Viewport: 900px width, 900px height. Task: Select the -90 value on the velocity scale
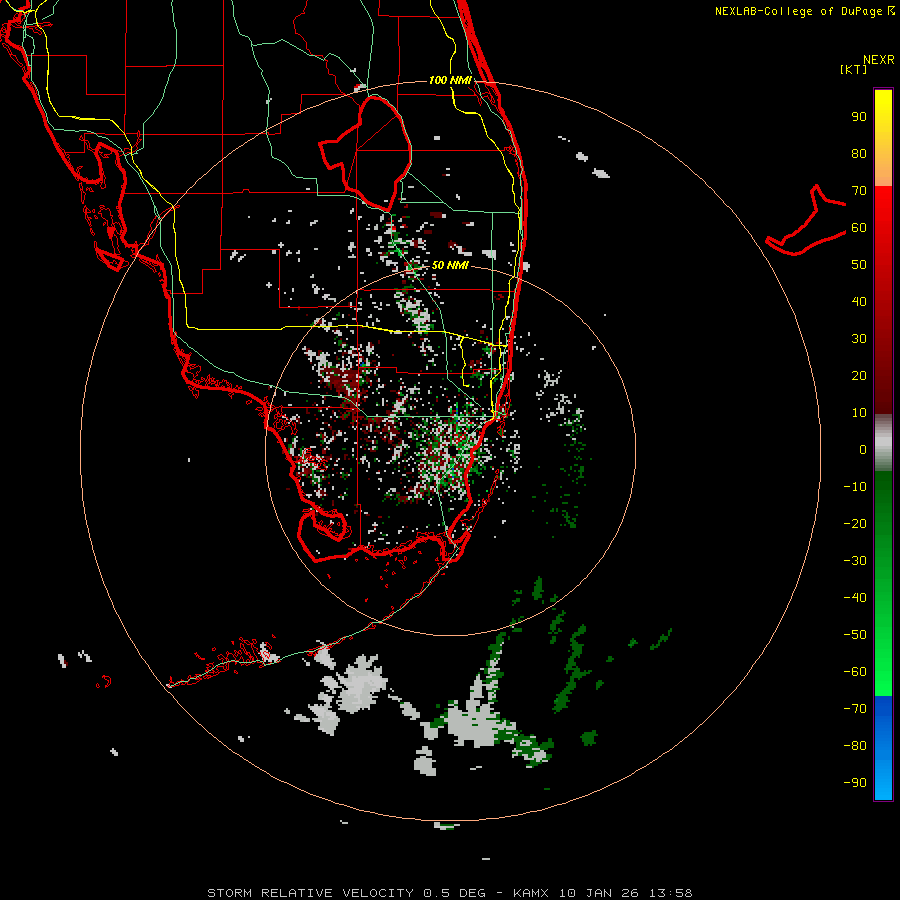tap(855, 783)
